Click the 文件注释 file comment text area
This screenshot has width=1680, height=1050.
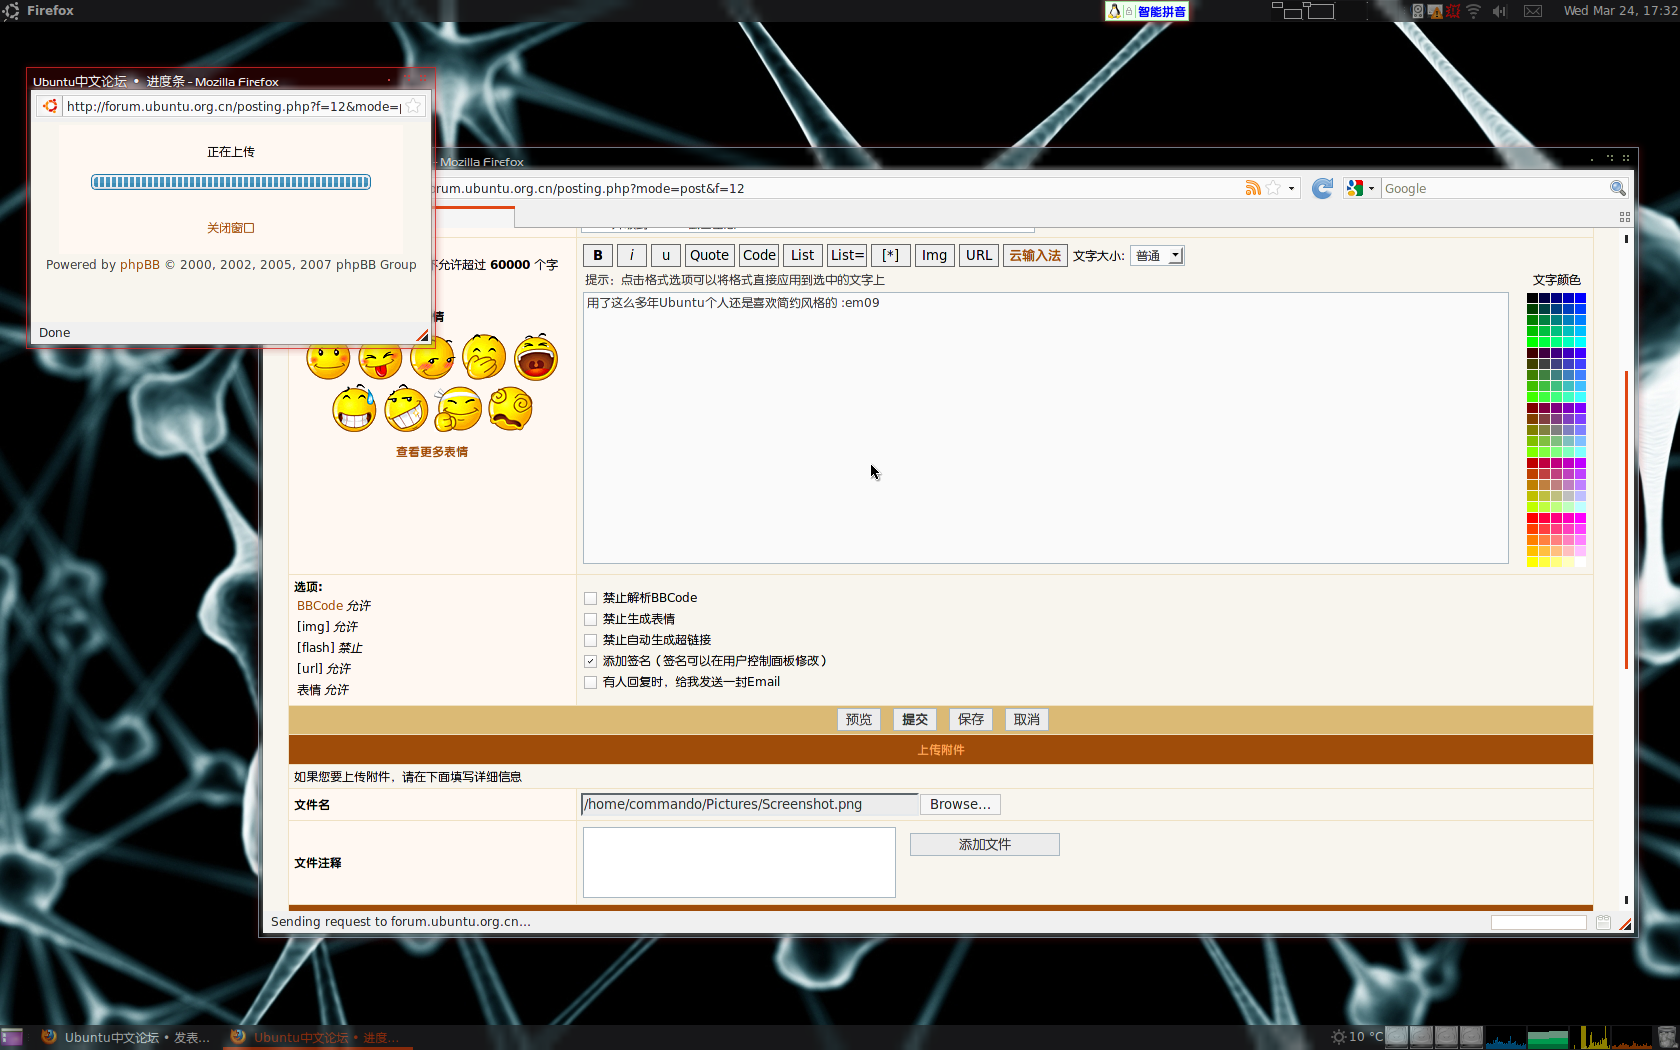[739, 862]
